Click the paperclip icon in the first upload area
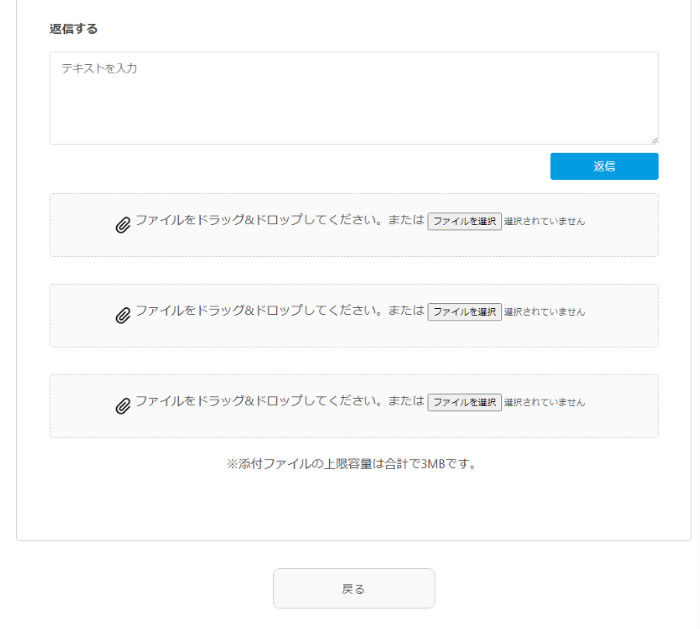 (x=123, y=225)
